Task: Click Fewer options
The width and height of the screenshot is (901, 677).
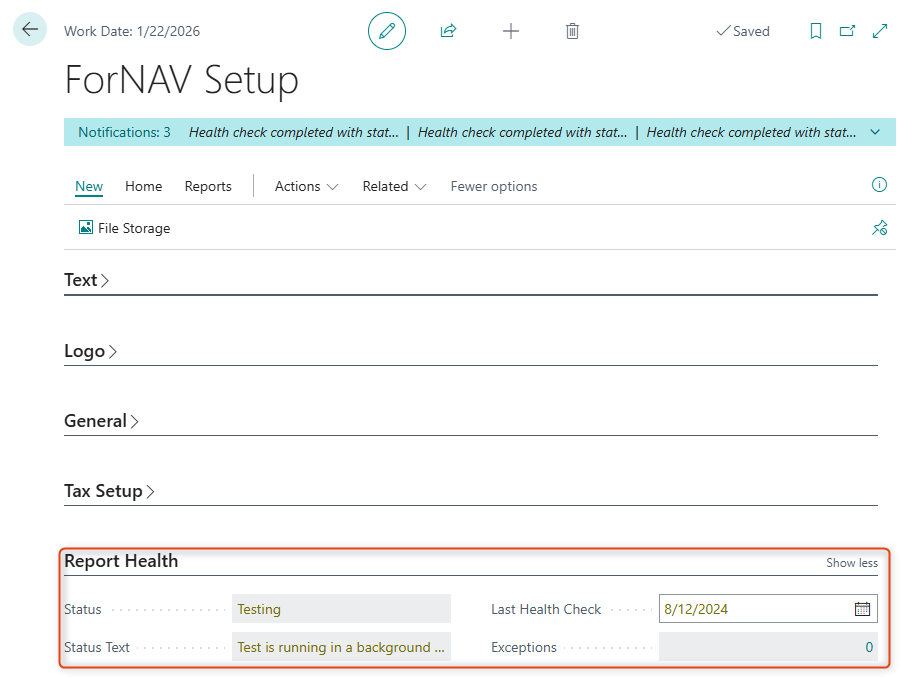Action: pos(494,186)
